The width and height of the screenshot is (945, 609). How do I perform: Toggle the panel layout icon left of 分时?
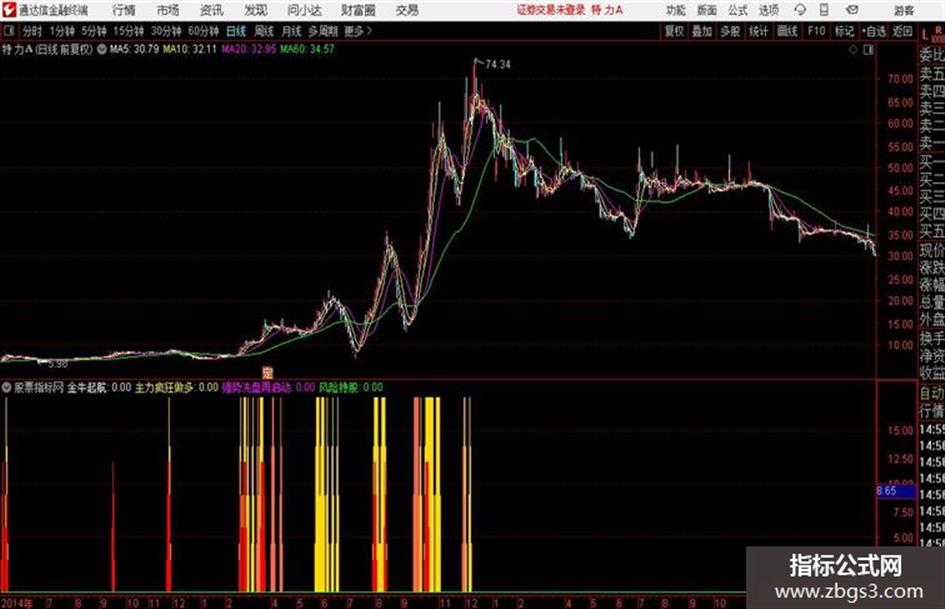click(9, 30)
